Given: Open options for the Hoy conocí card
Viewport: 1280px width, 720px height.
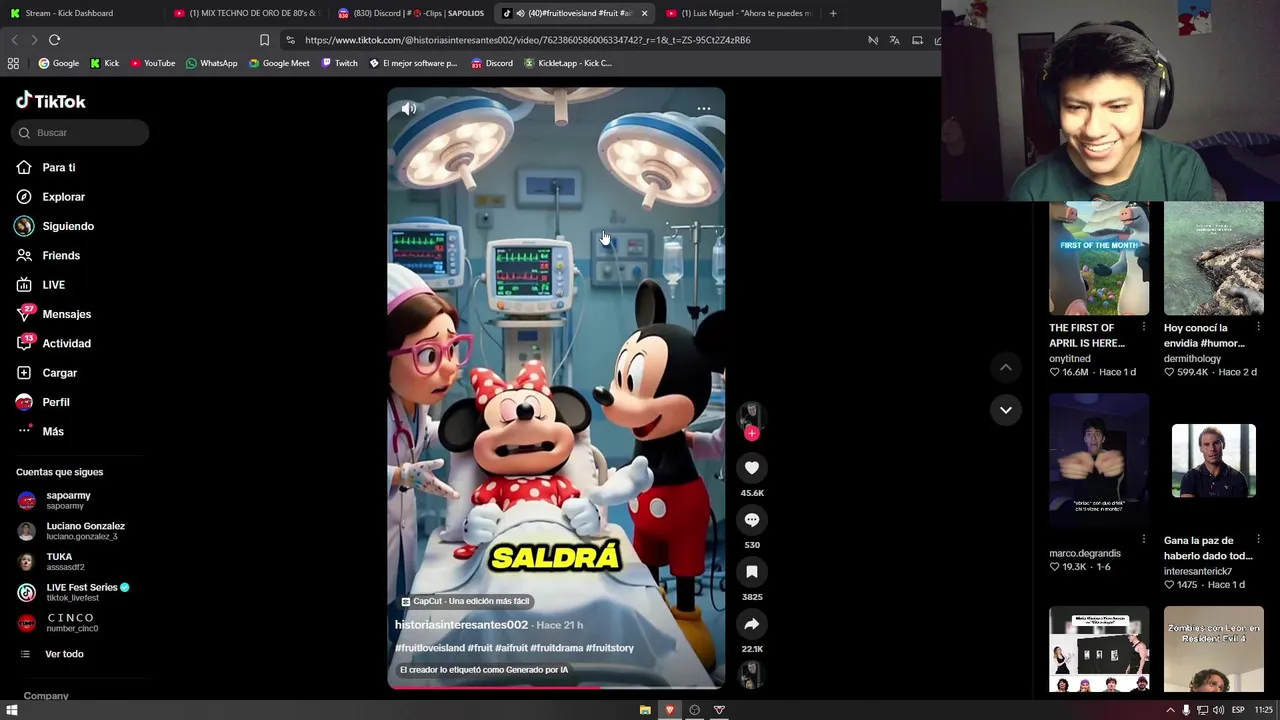Looking at the screenshot, I should coord(1258,327).
